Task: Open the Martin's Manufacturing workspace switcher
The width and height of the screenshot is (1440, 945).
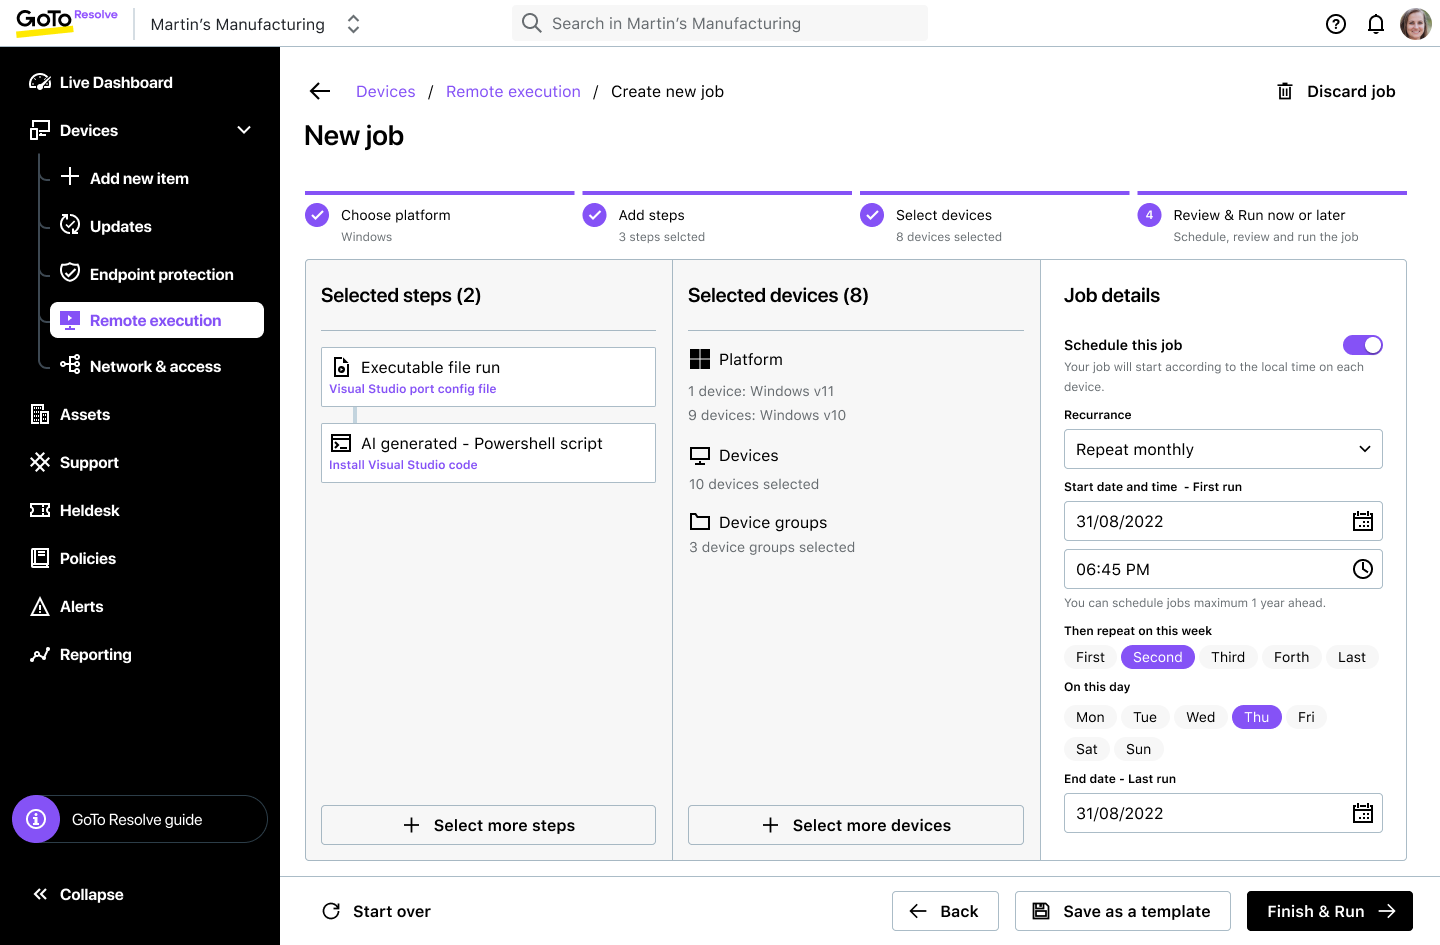Action: pos(353,23)
